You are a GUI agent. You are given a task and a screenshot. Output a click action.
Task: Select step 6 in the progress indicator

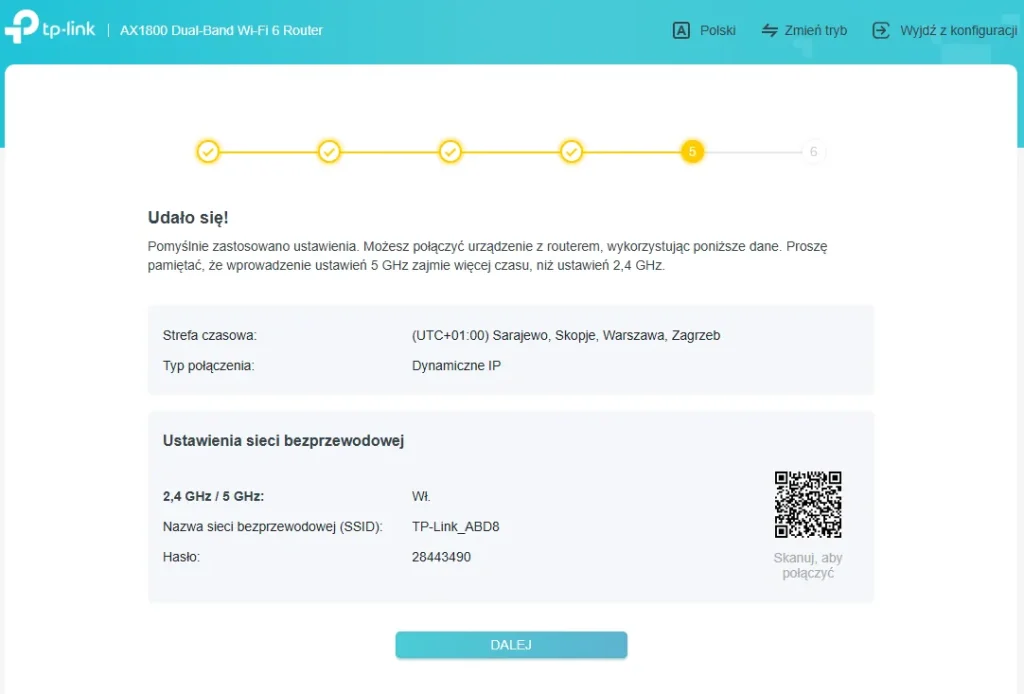[813, 152]
